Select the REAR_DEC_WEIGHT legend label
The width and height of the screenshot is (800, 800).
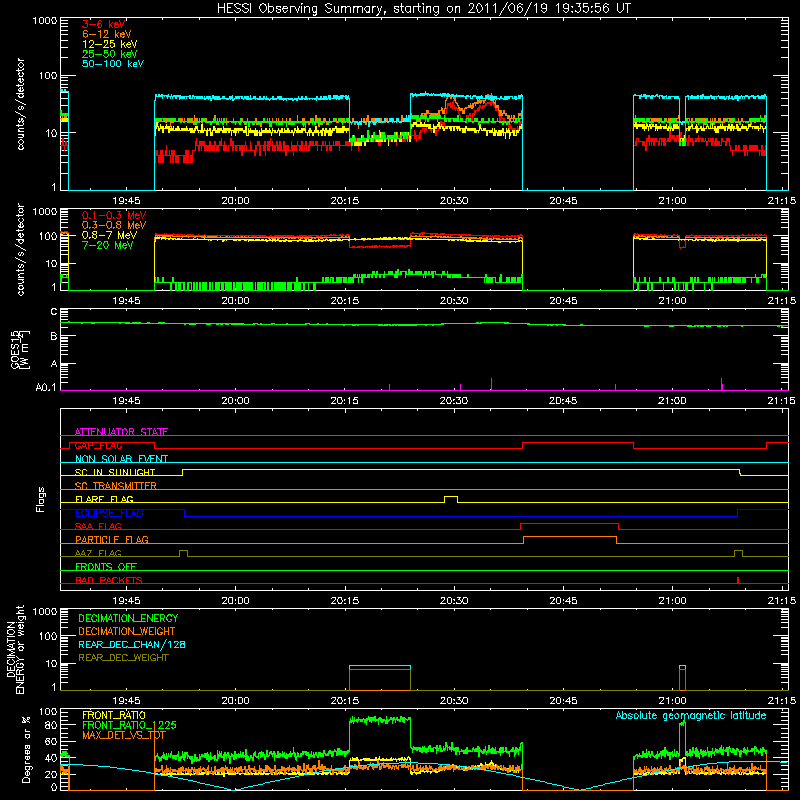pyautogui.click(x=123, y=658)
